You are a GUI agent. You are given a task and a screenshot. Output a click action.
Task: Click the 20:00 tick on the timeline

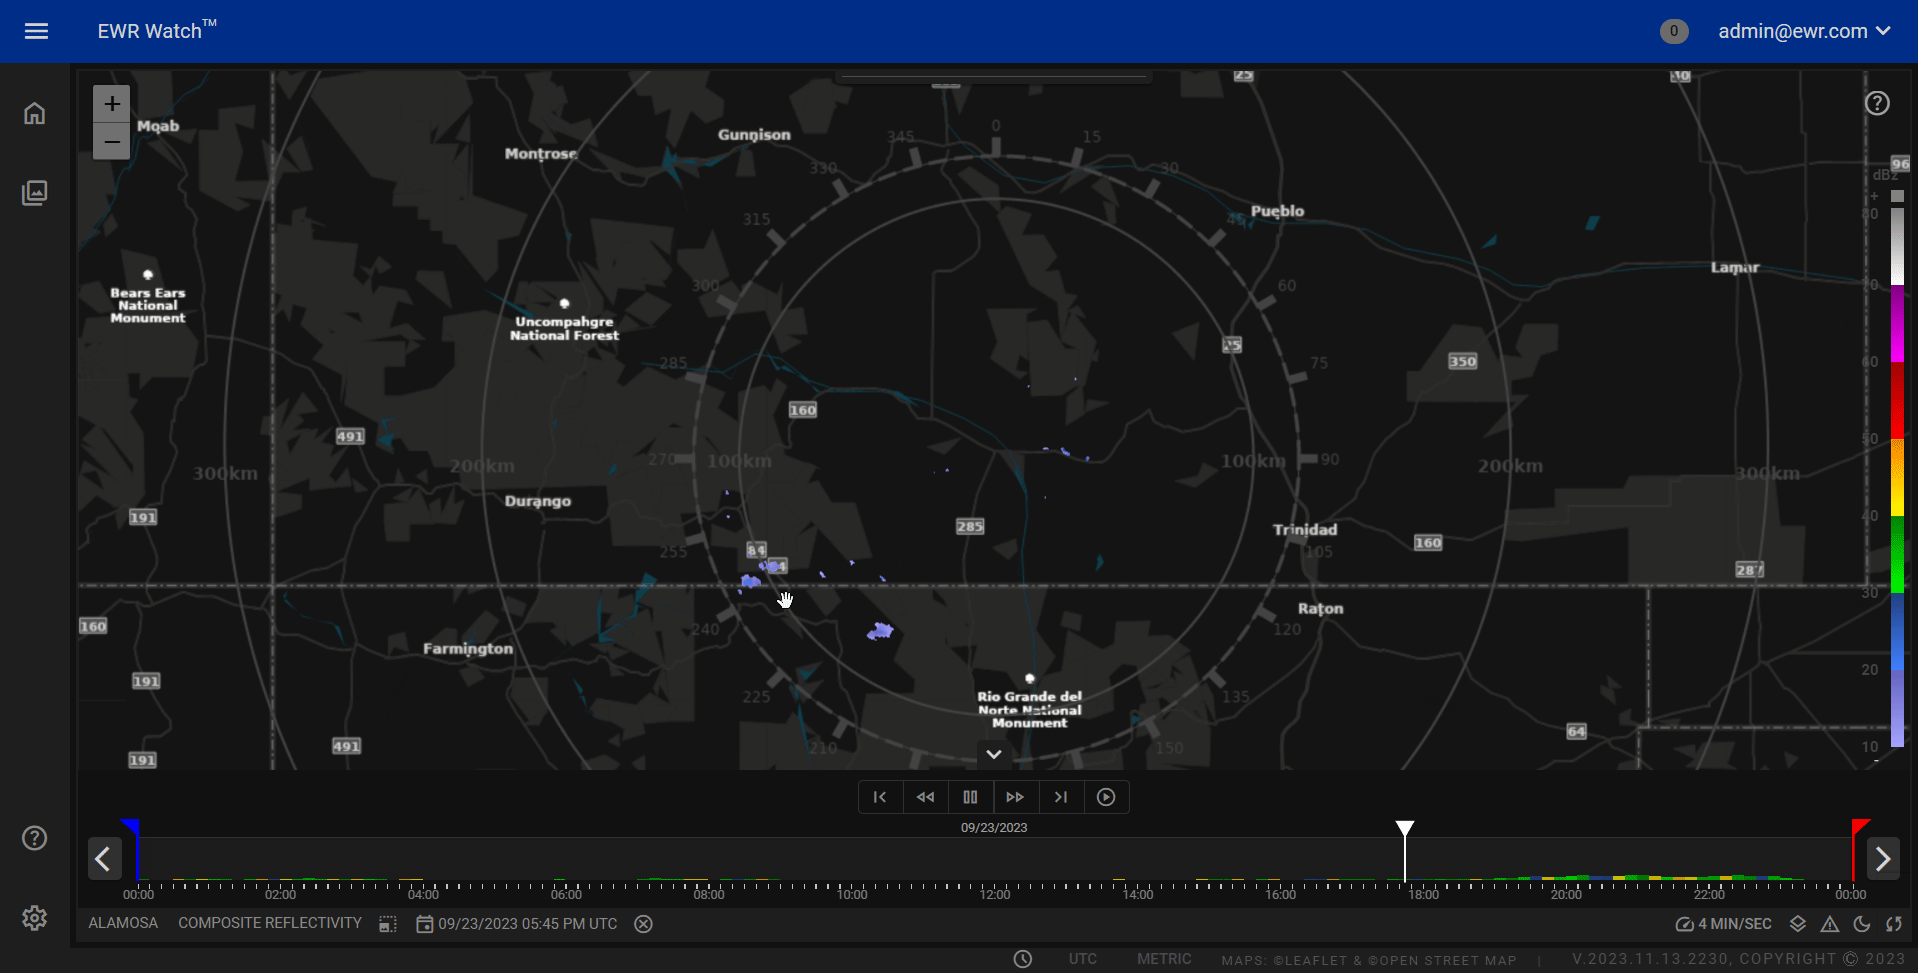pyautogui.click(x=1566, y=894)
